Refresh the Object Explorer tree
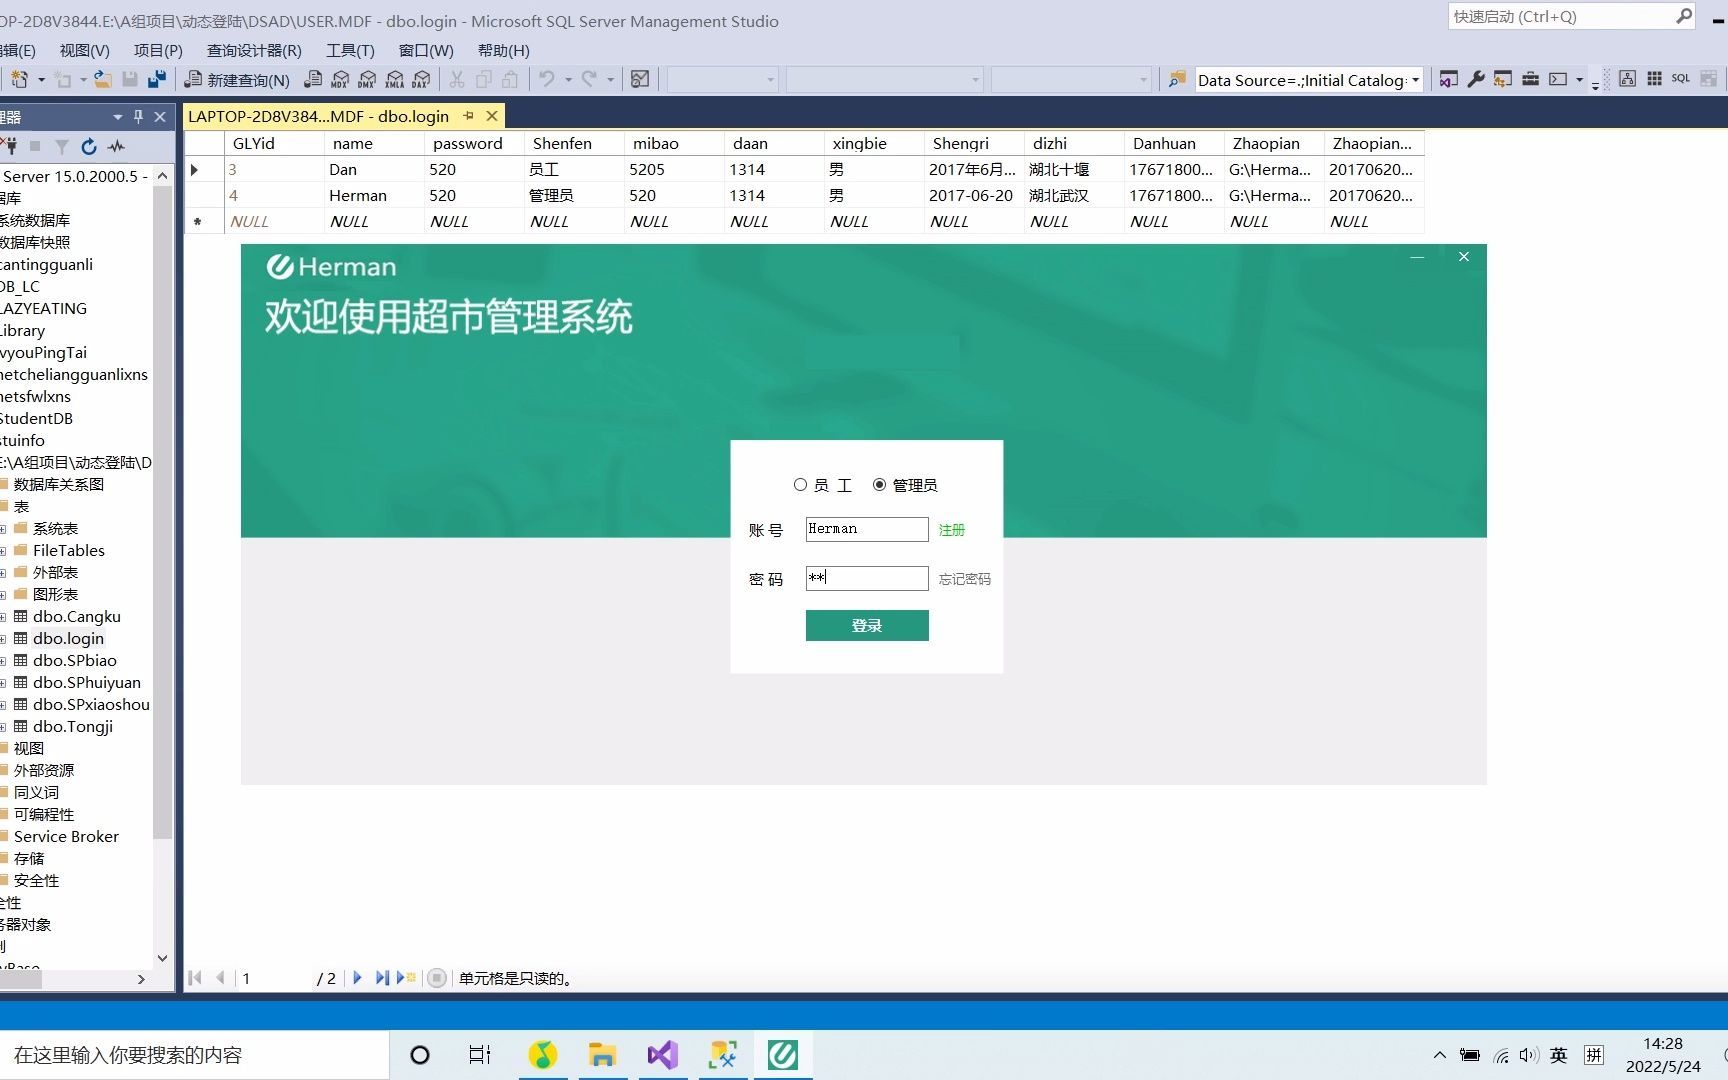The width and height of the screenshot is (1728, 1080). 89,146
